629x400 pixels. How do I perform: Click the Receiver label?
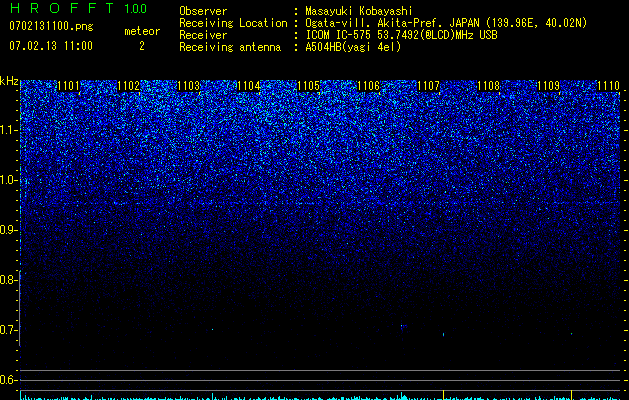[x=203, y=35]
